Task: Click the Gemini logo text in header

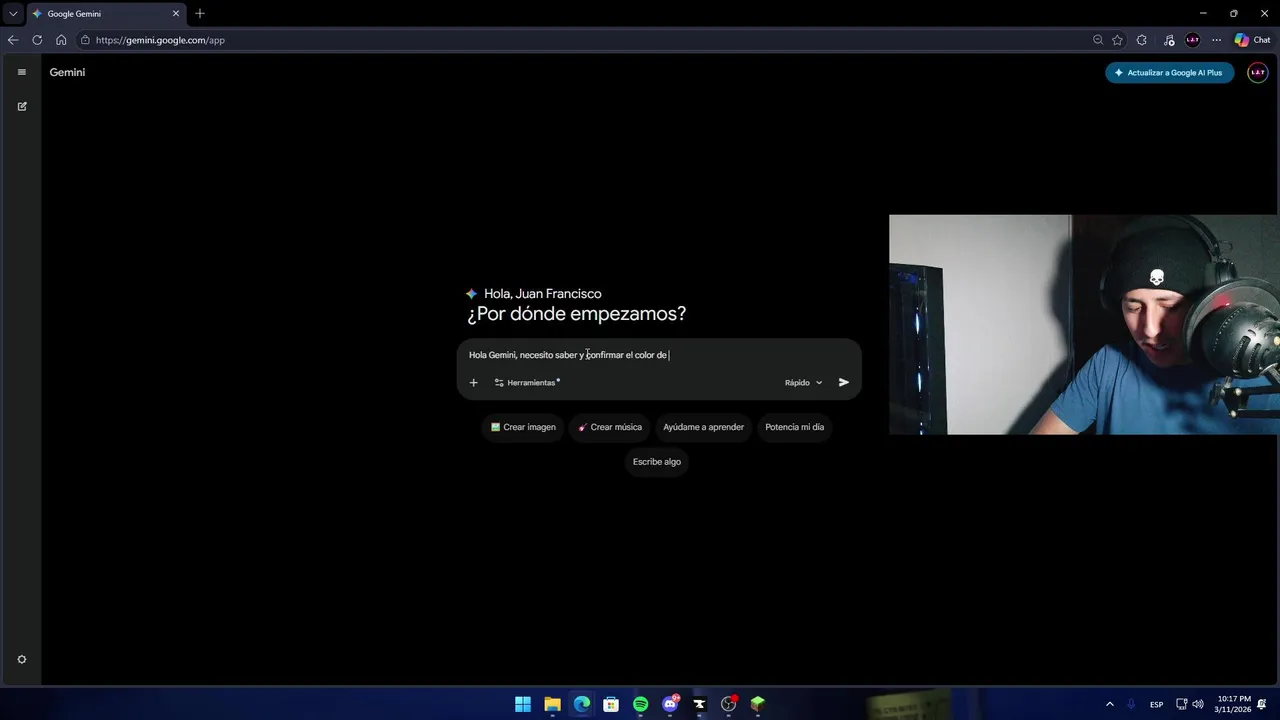Action: pos(67,72)
